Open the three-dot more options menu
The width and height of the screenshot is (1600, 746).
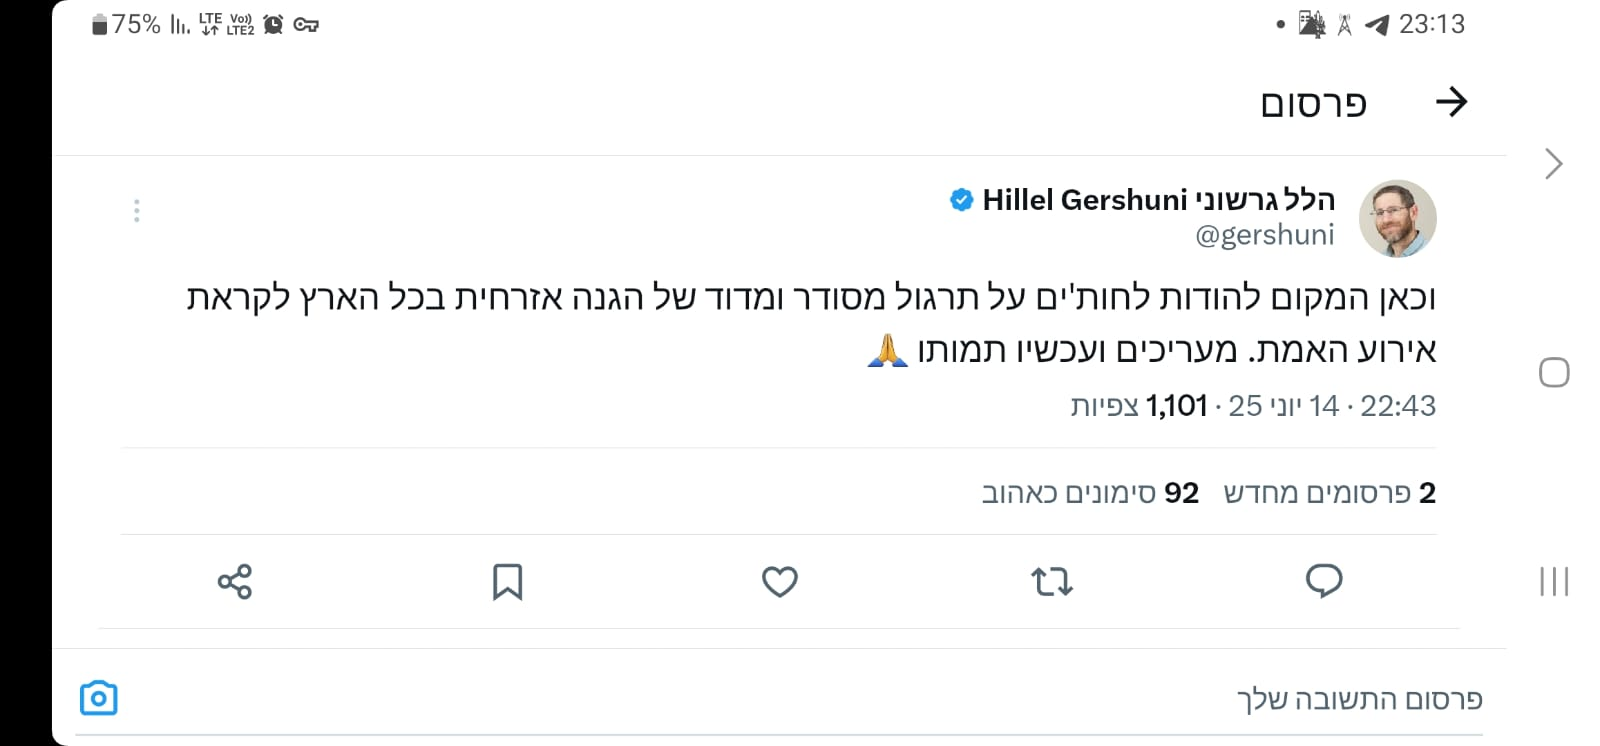[x=137, y=211]
